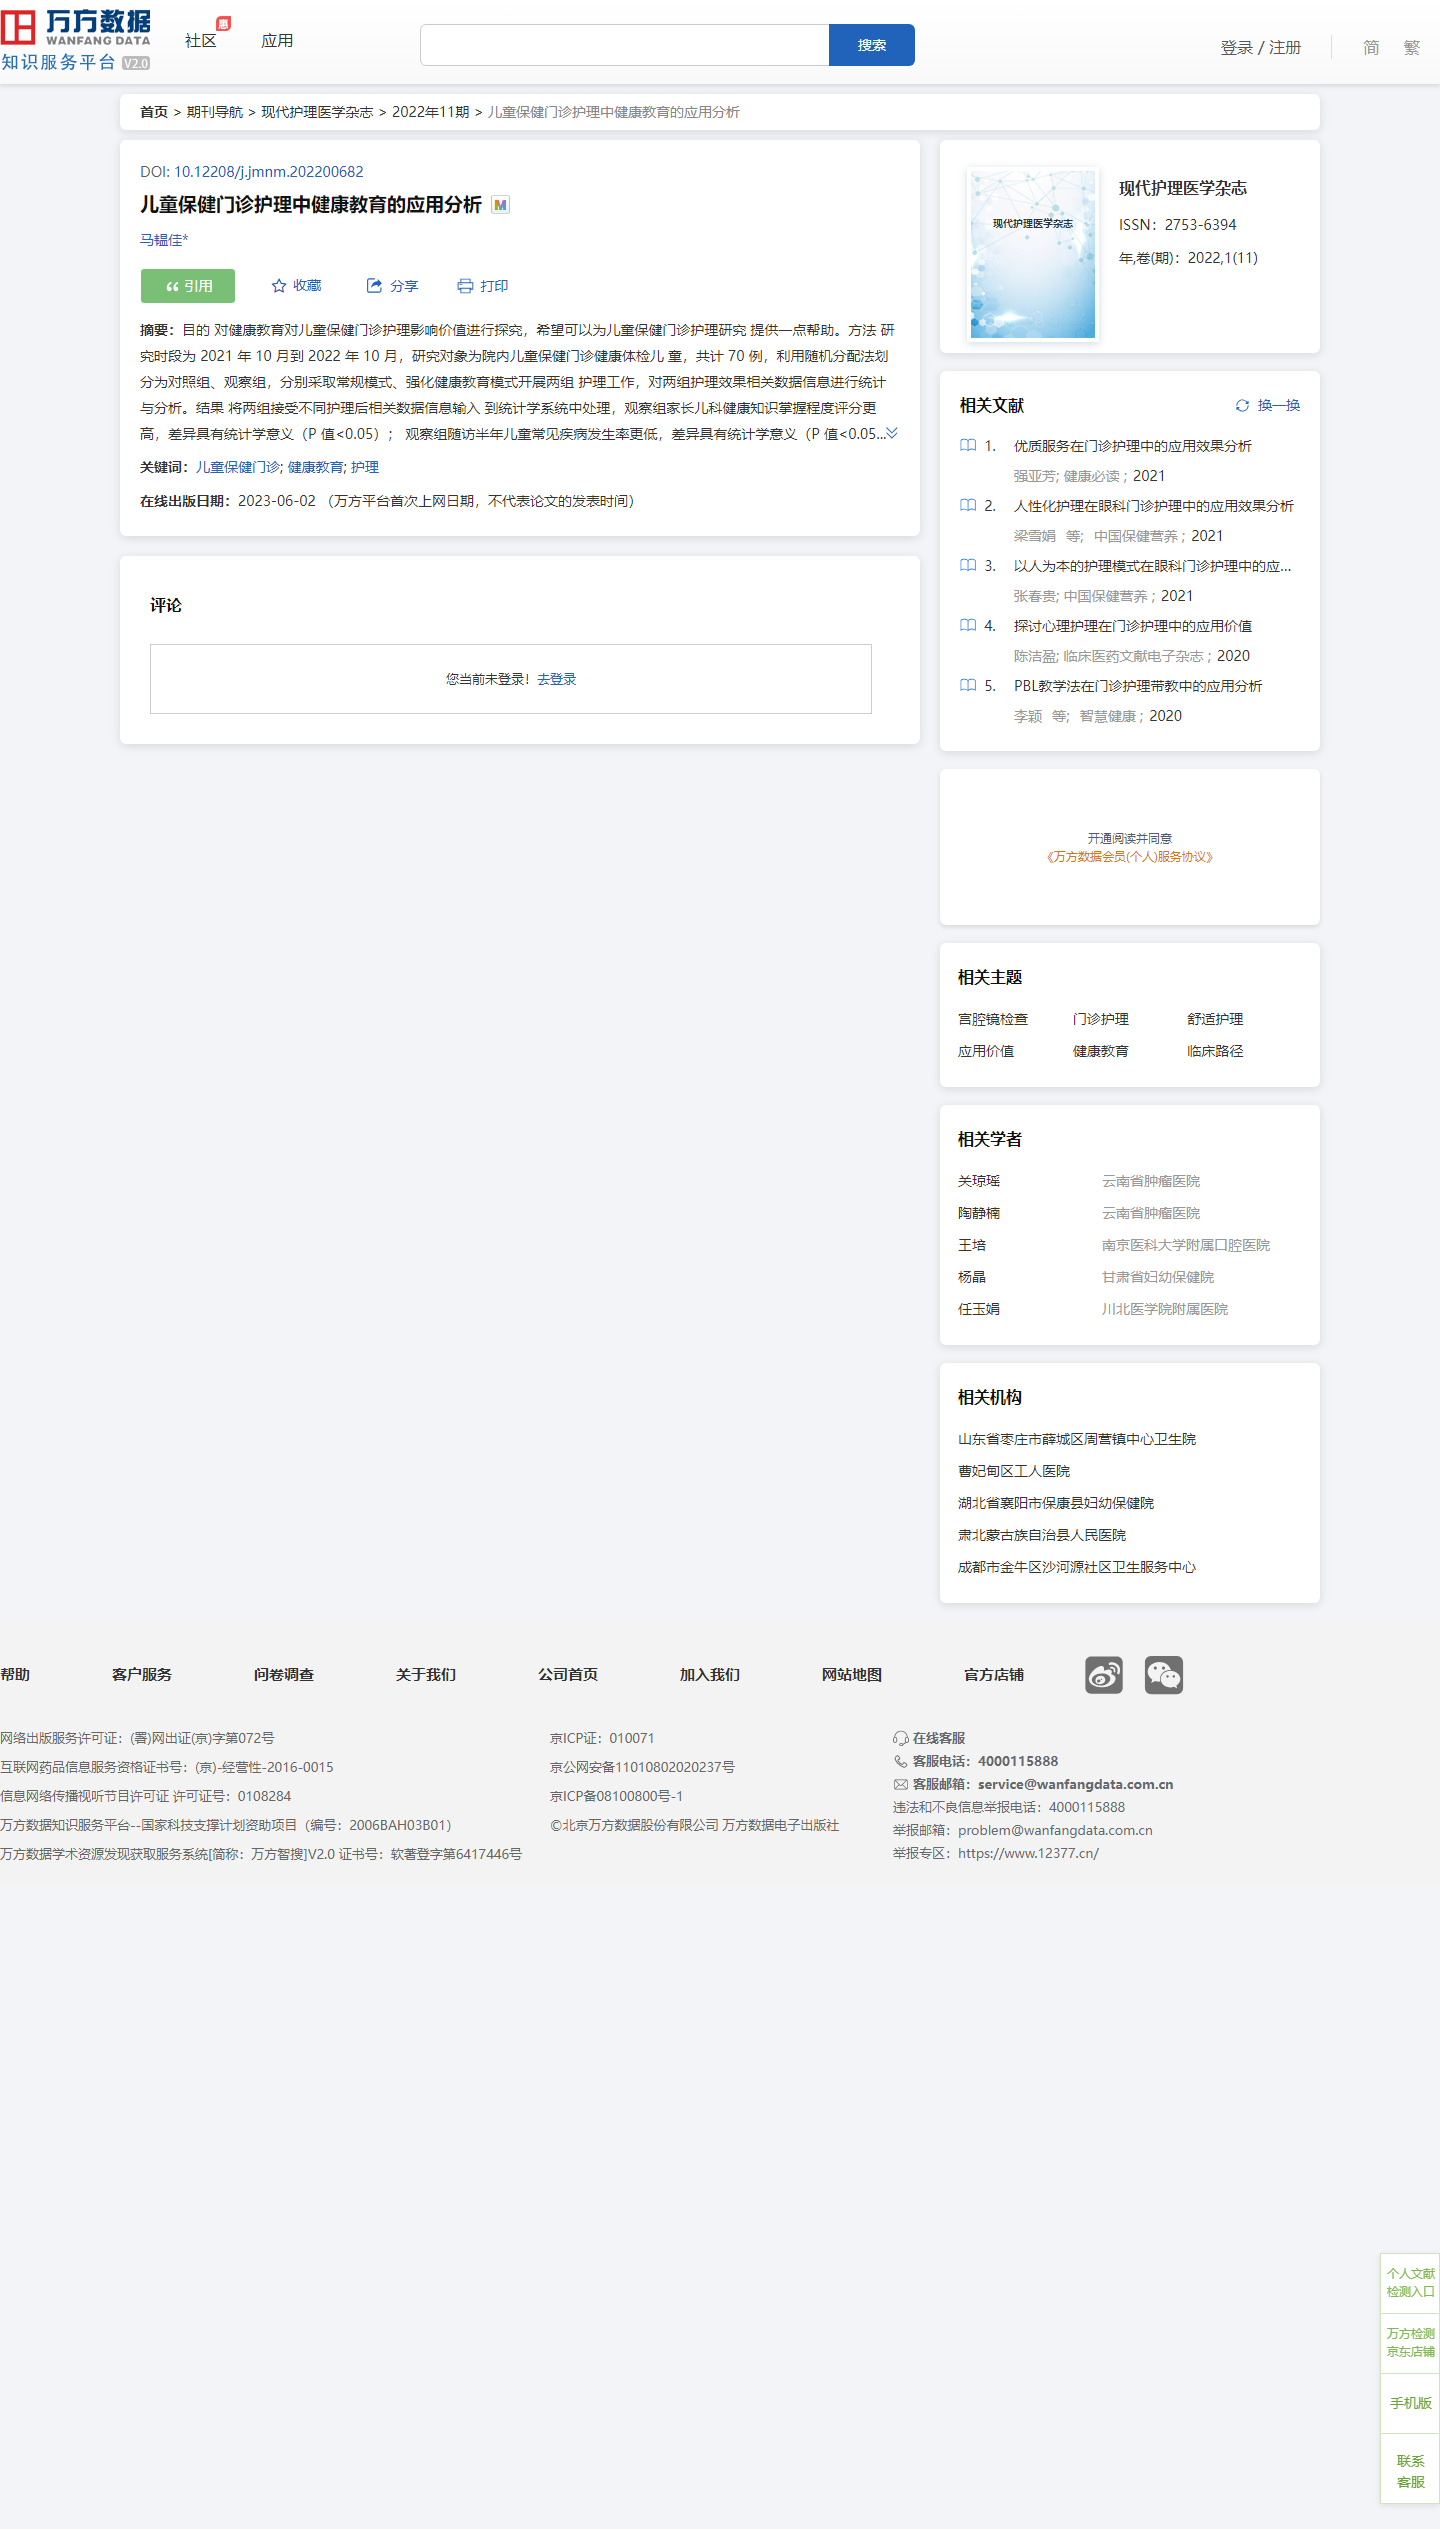Focus the top search input field

pyautogui.click(x=625, y=45)
